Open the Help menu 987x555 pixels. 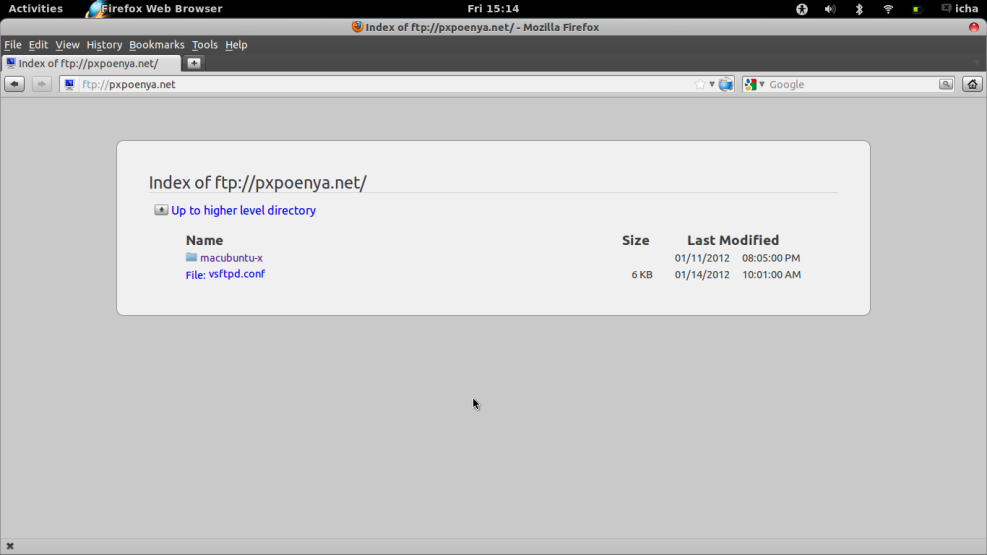point(236,45)
